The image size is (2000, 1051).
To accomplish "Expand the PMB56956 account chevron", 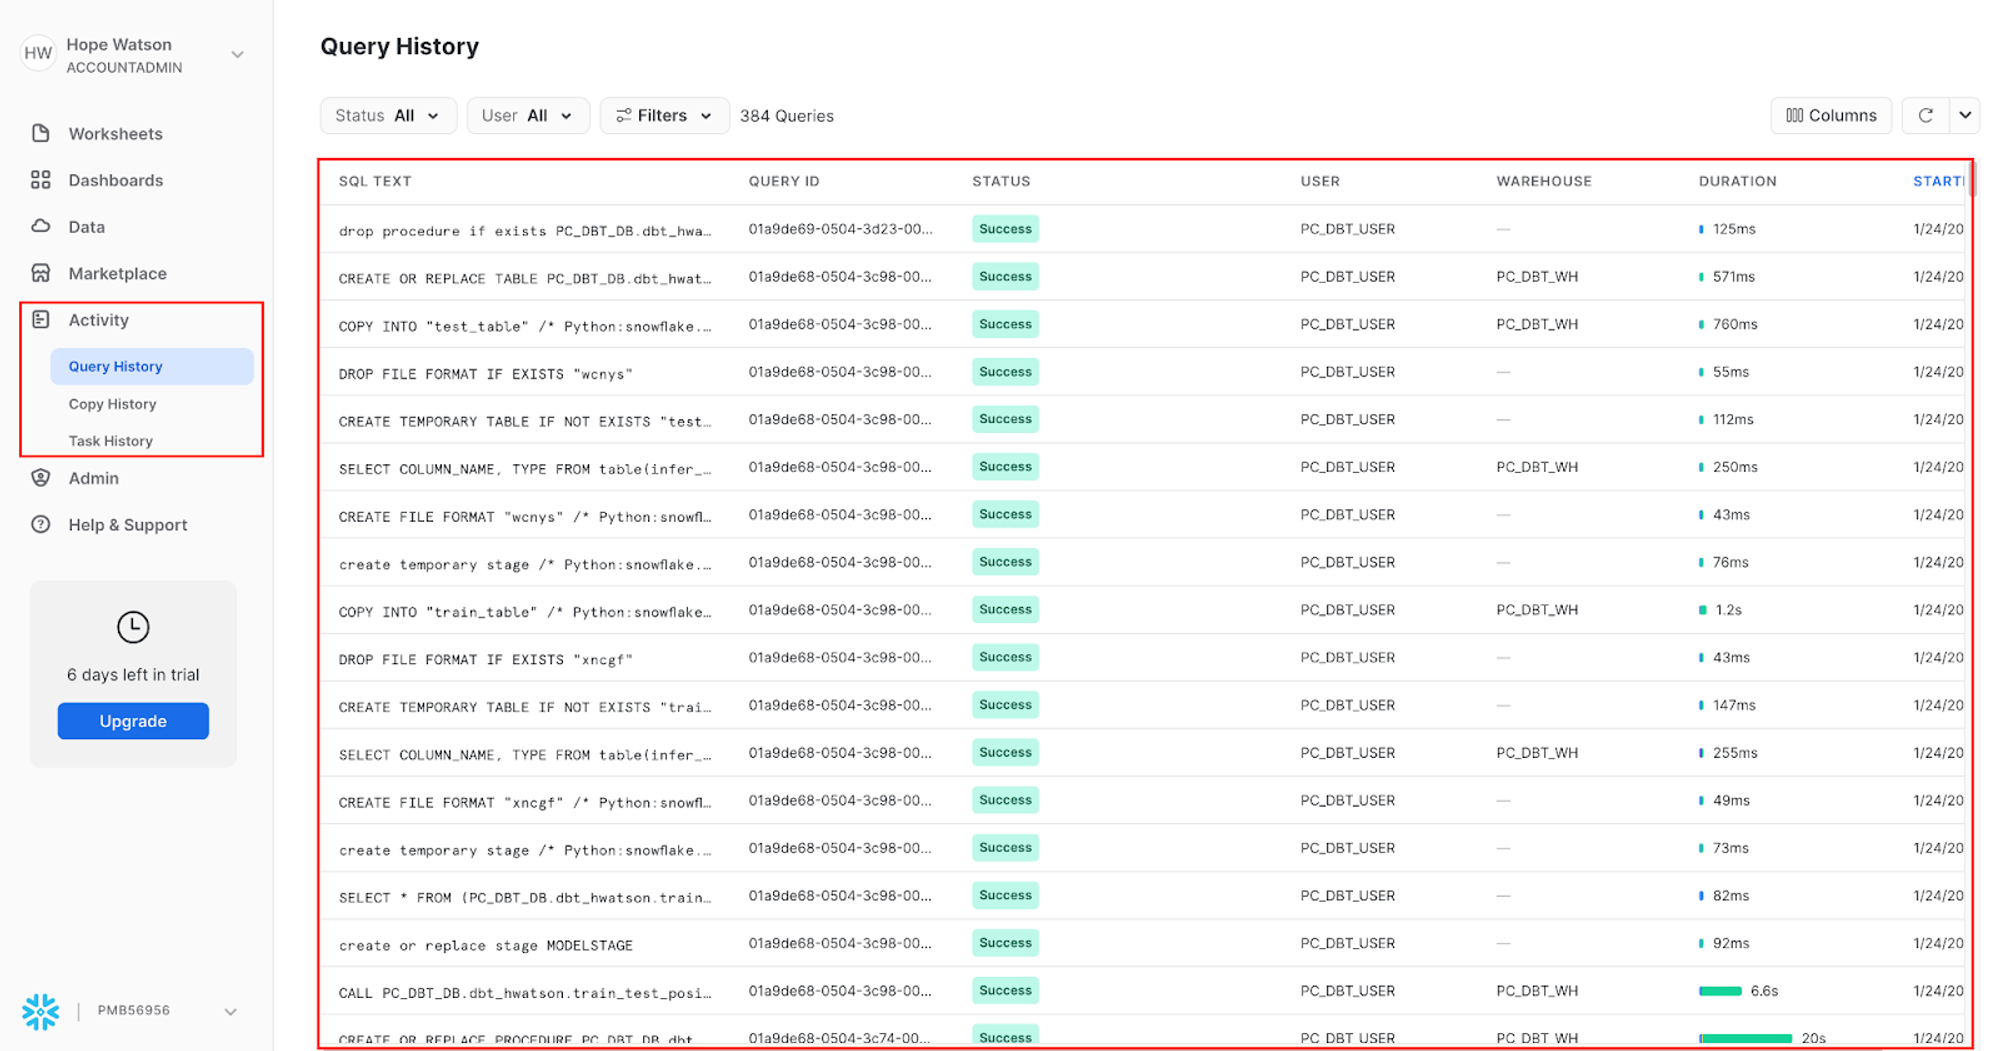I will click(231, 1011).
